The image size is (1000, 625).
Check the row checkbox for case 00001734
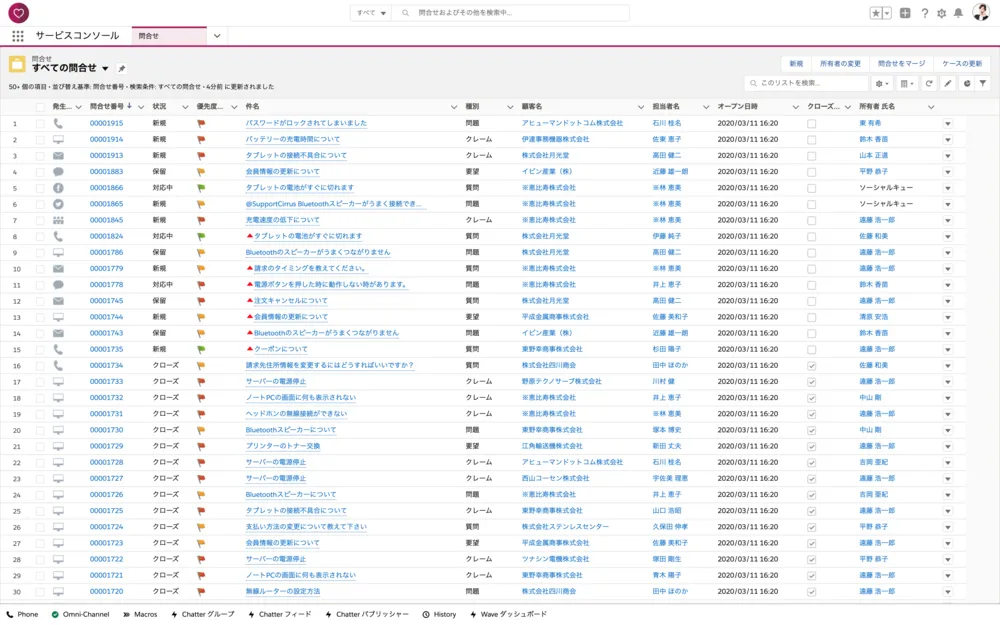(40, 366)
